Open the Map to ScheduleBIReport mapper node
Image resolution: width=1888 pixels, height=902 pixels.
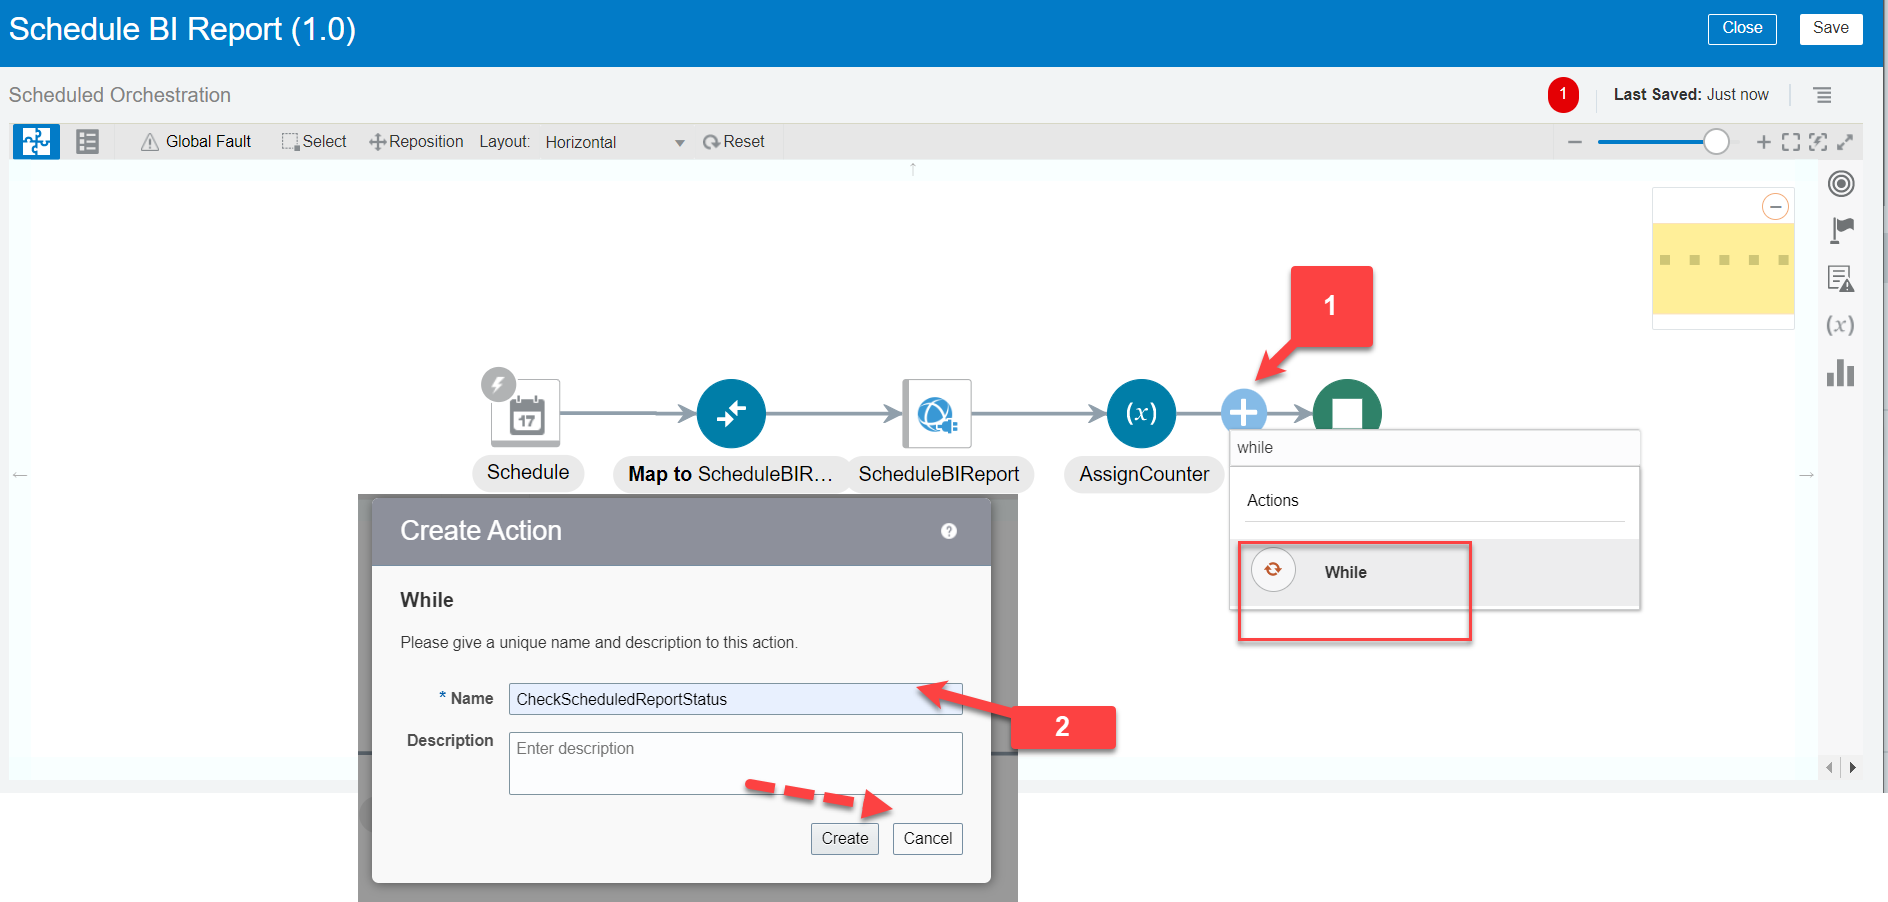tap(731, 413)
